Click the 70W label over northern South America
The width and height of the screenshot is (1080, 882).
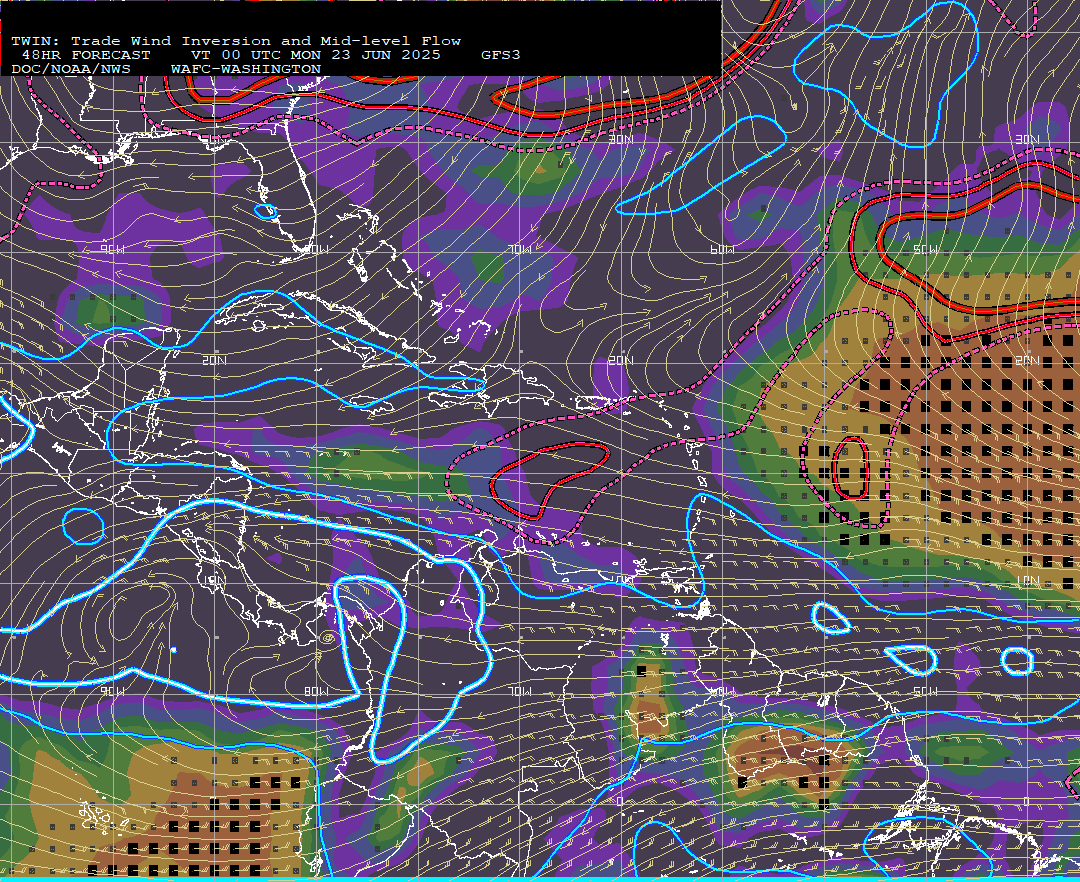tap(520, 691)
